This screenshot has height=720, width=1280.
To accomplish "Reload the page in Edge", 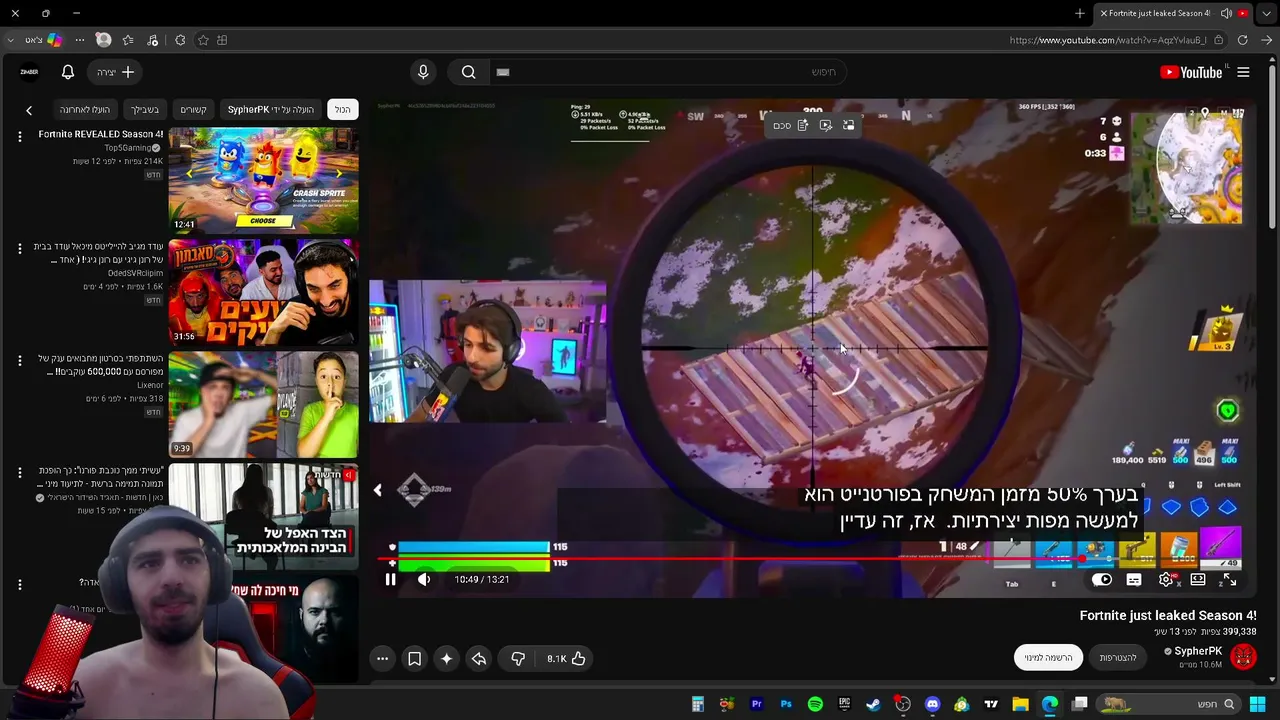I will click(x=1242, y=40).
